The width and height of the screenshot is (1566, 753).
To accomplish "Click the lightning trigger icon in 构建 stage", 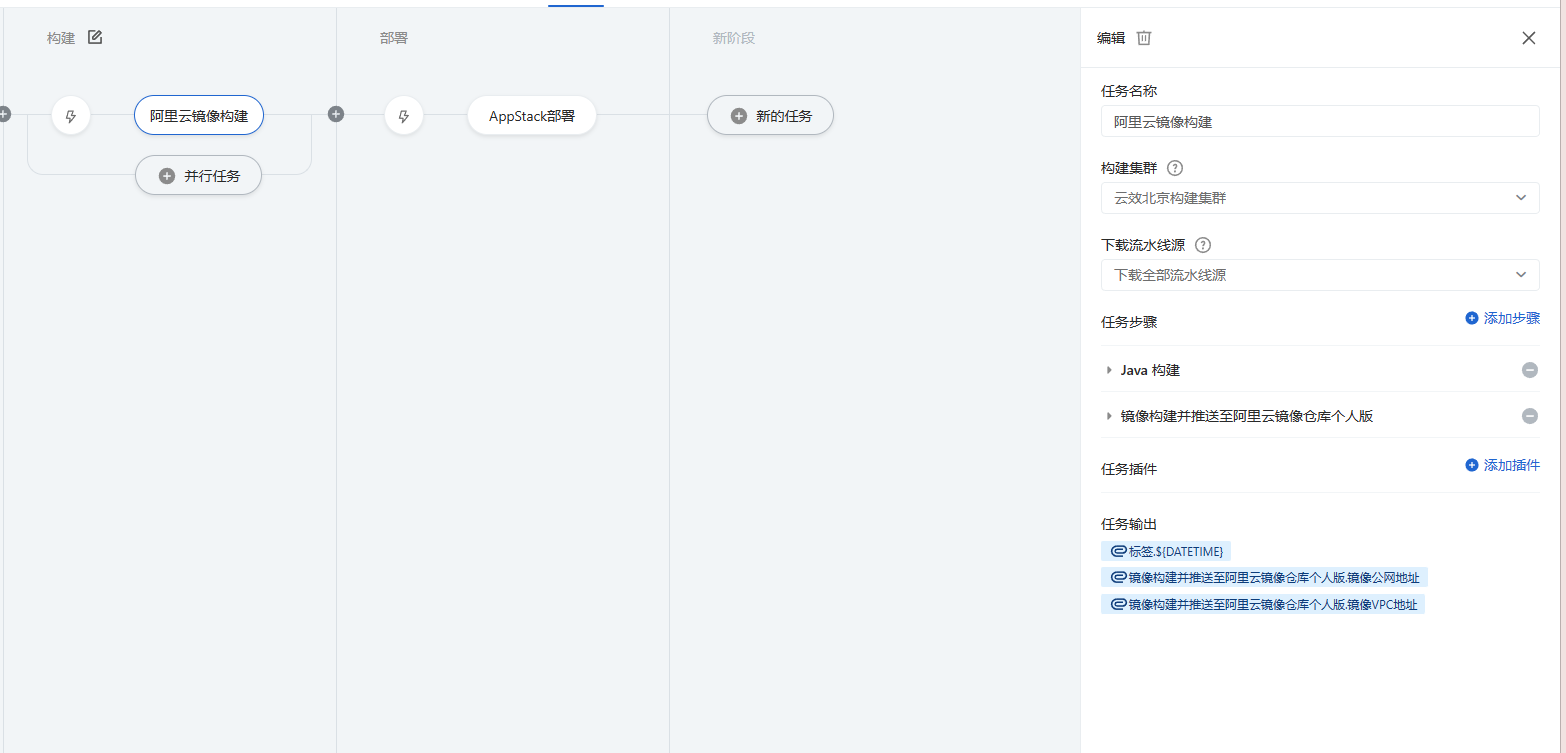I will click(x=71, y=116).
